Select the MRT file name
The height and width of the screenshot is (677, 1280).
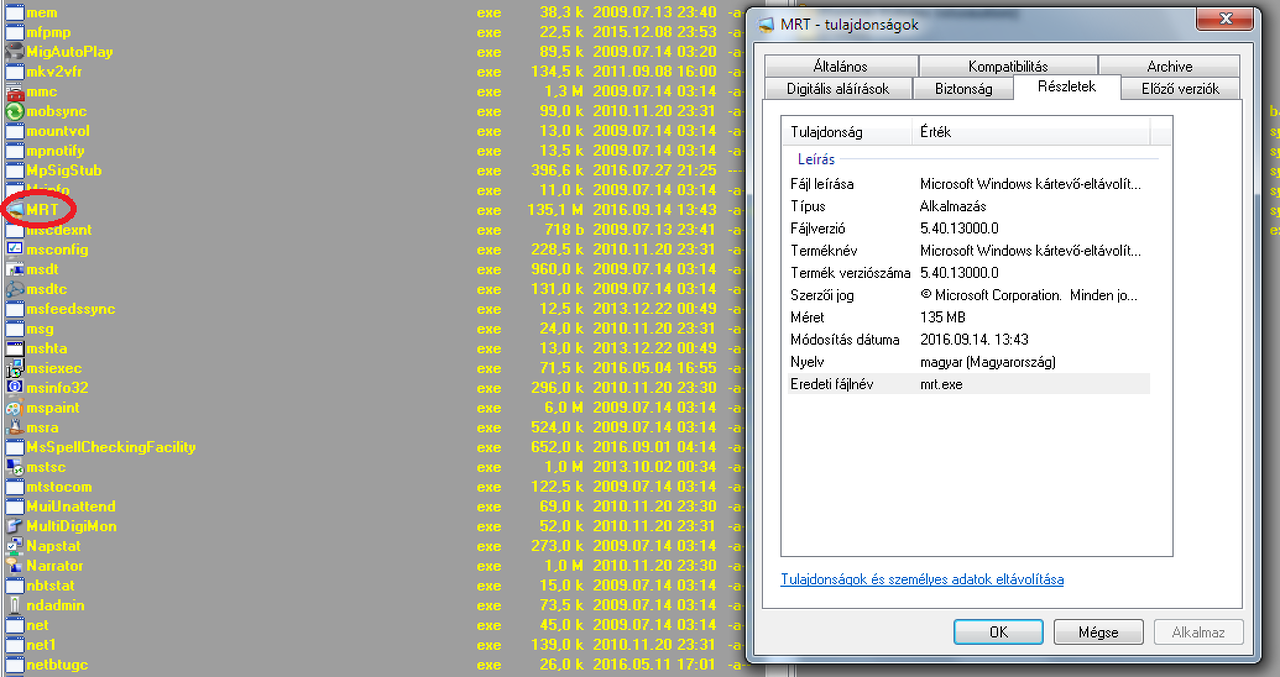[x=43, y=210]
